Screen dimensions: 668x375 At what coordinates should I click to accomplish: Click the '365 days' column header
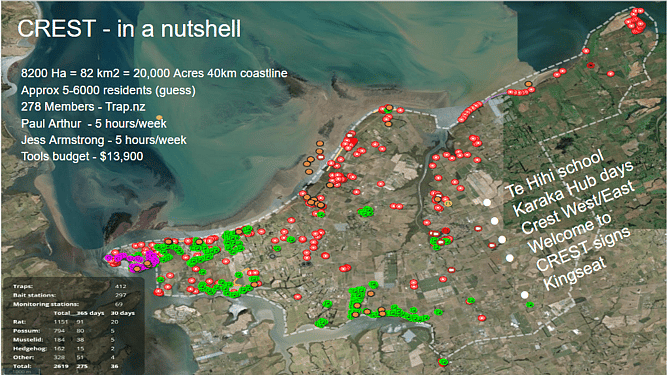point(90,313)
